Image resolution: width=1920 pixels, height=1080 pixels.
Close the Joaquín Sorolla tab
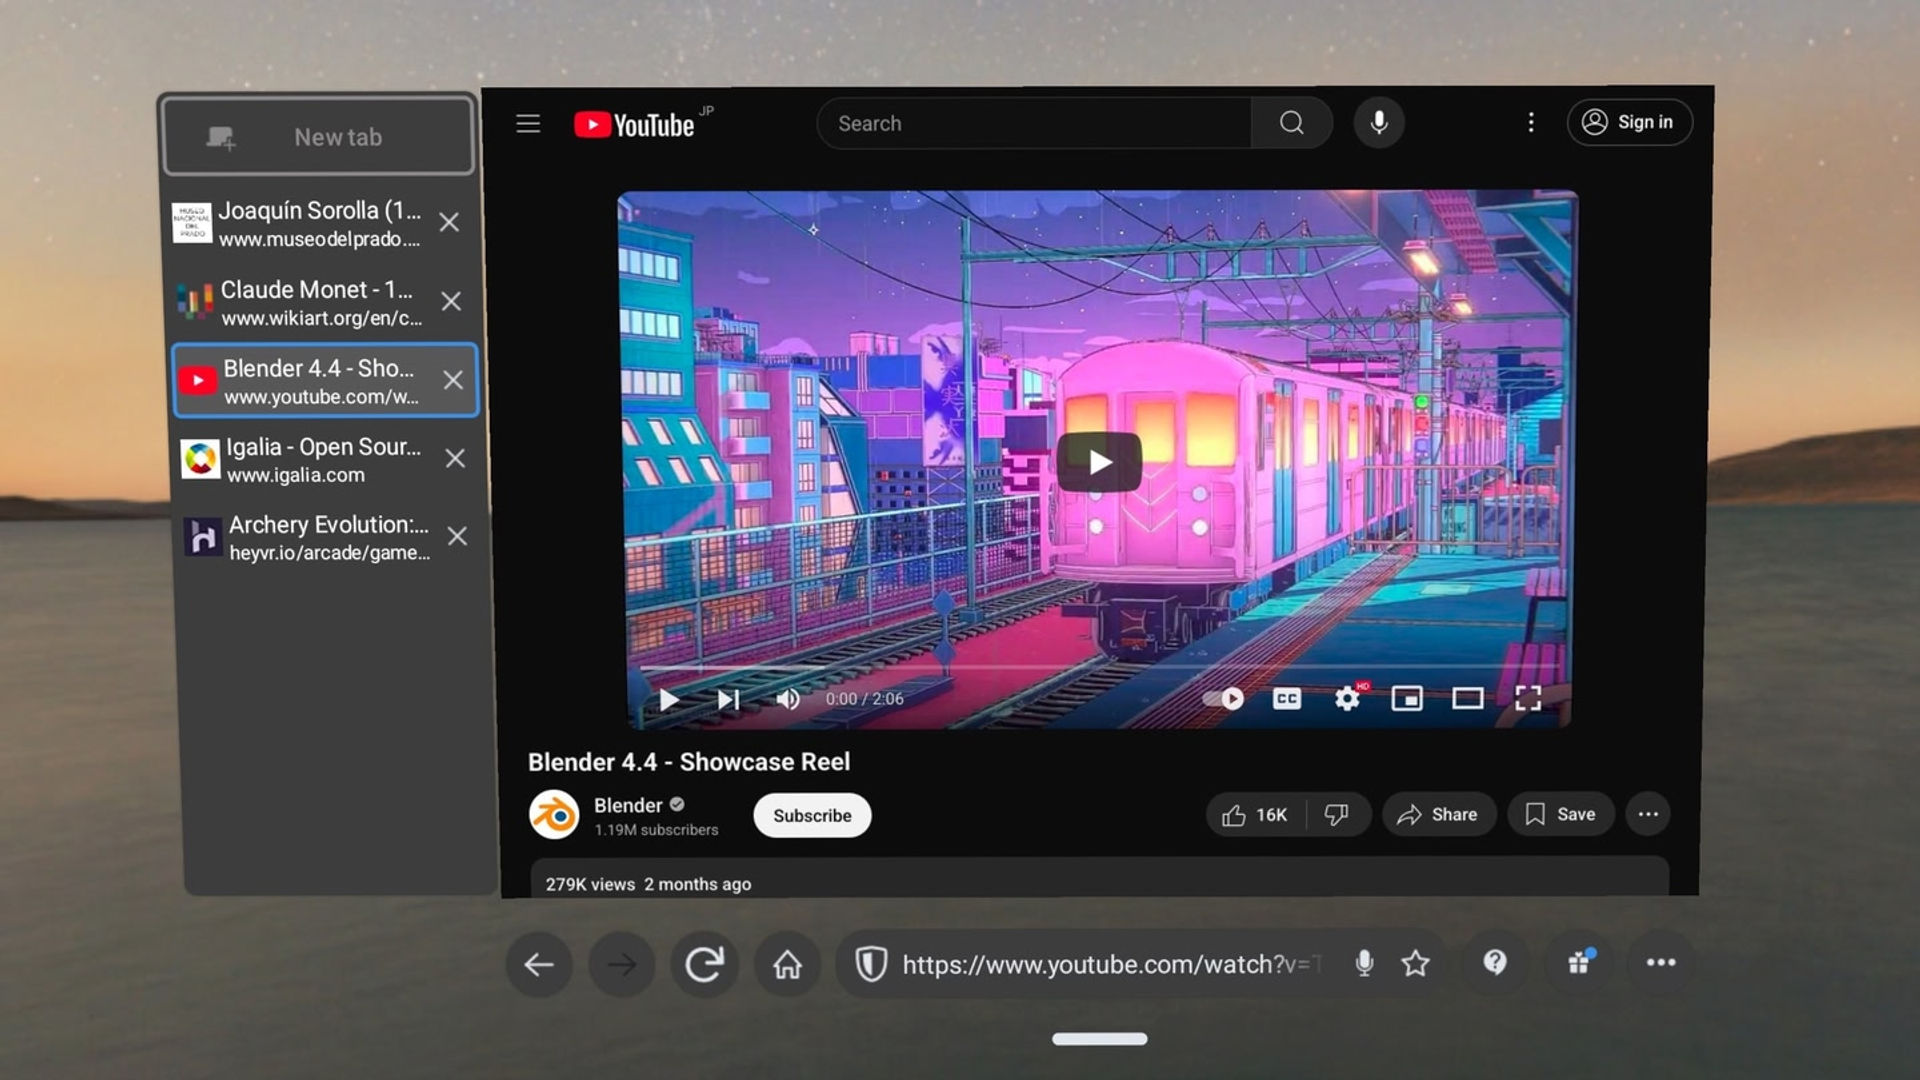[450, 222]
